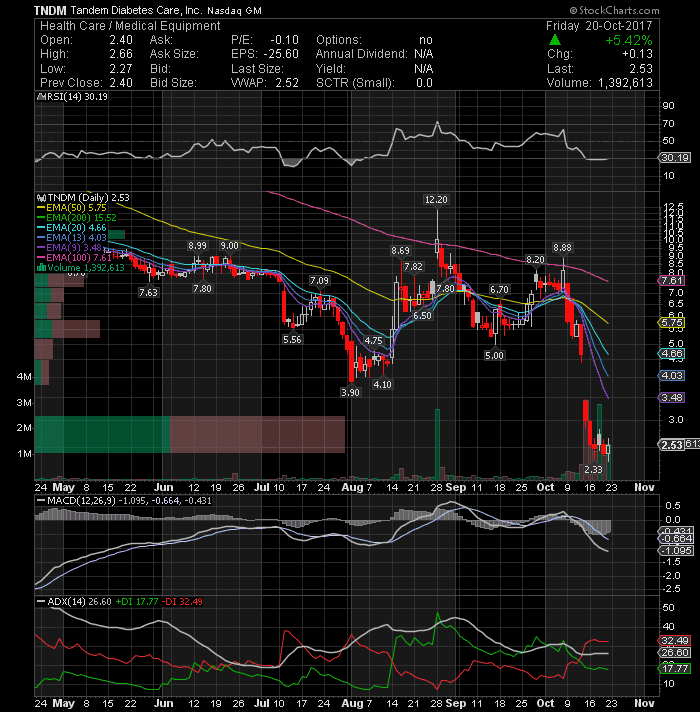Click the candlestick icon beside TNDM (Daily)
The width and height of the screenshot is (700, 712).
[42, 198]
